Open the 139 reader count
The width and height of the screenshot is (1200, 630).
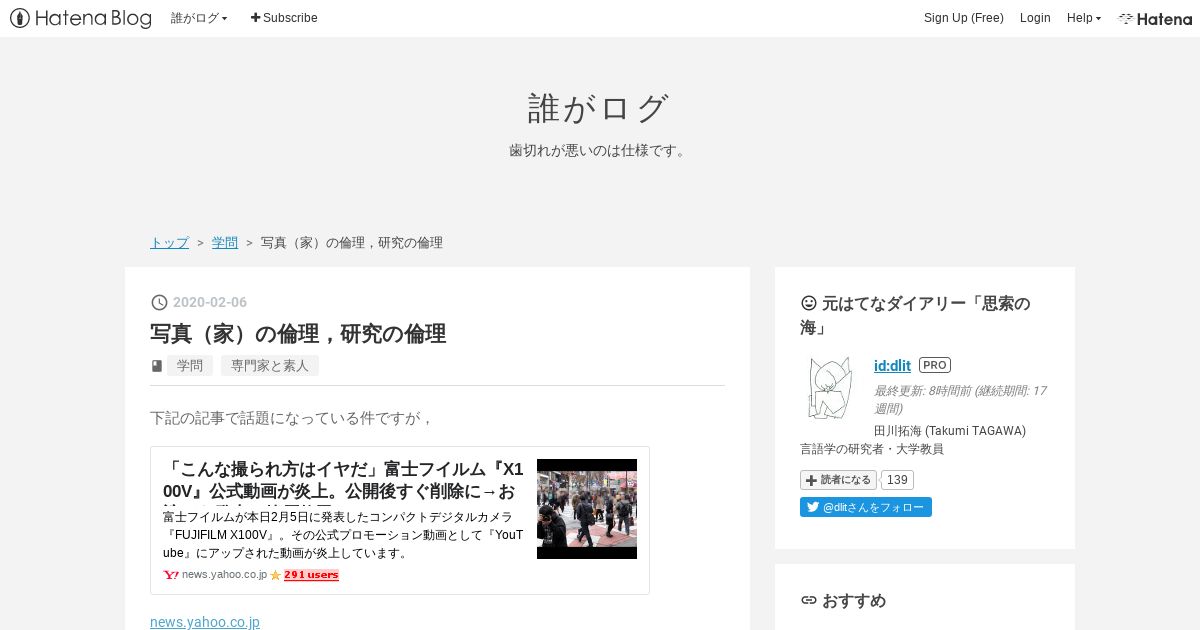pyautogui.click(x=897, y=480)
